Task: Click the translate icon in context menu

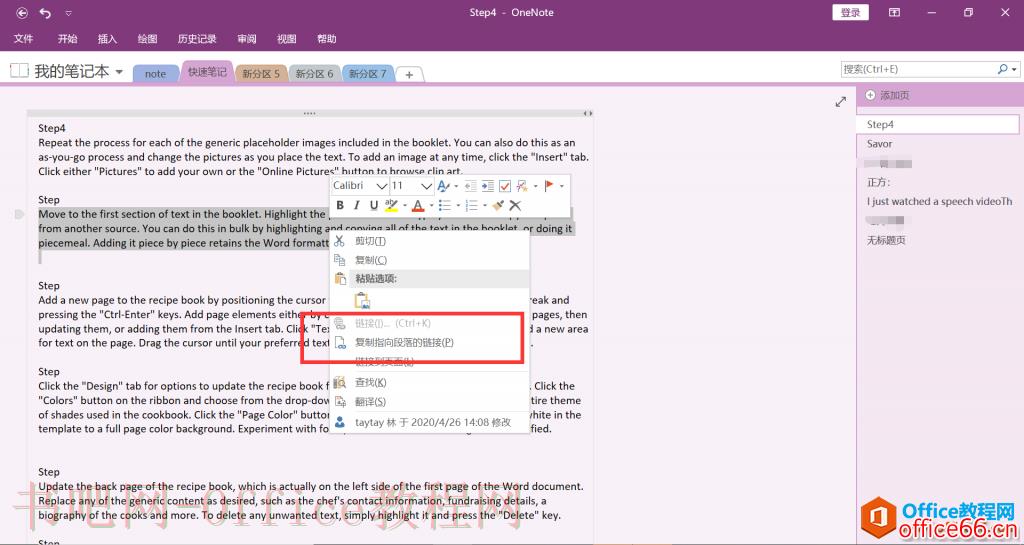Action: coord(340,401)
